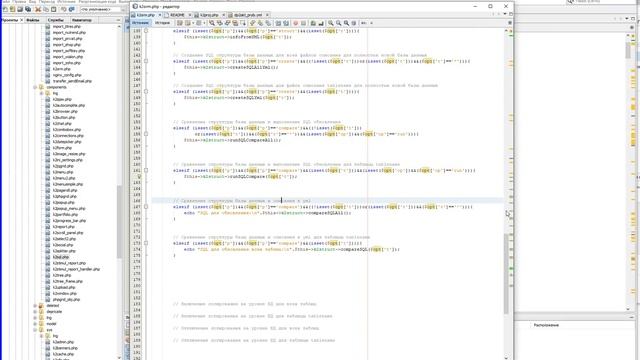Click Shift Line Left icon
This screenshot has height=360, width=640.
click(278, 23)
